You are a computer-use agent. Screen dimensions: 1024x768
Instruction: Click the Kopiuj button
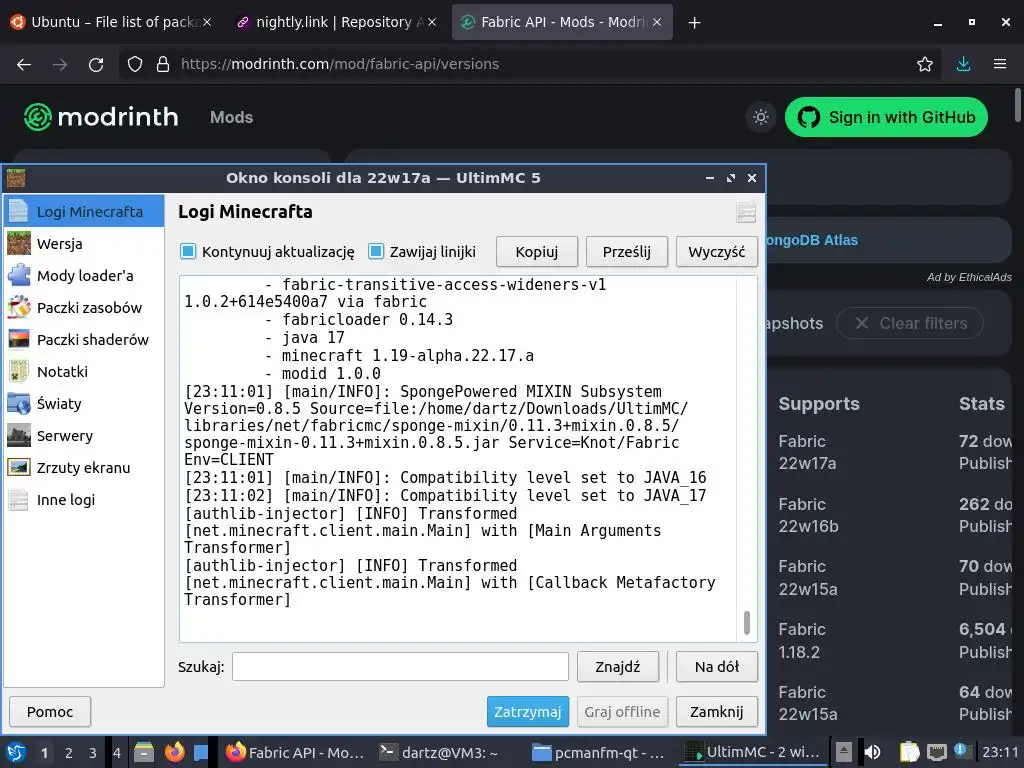pos(537,252)
